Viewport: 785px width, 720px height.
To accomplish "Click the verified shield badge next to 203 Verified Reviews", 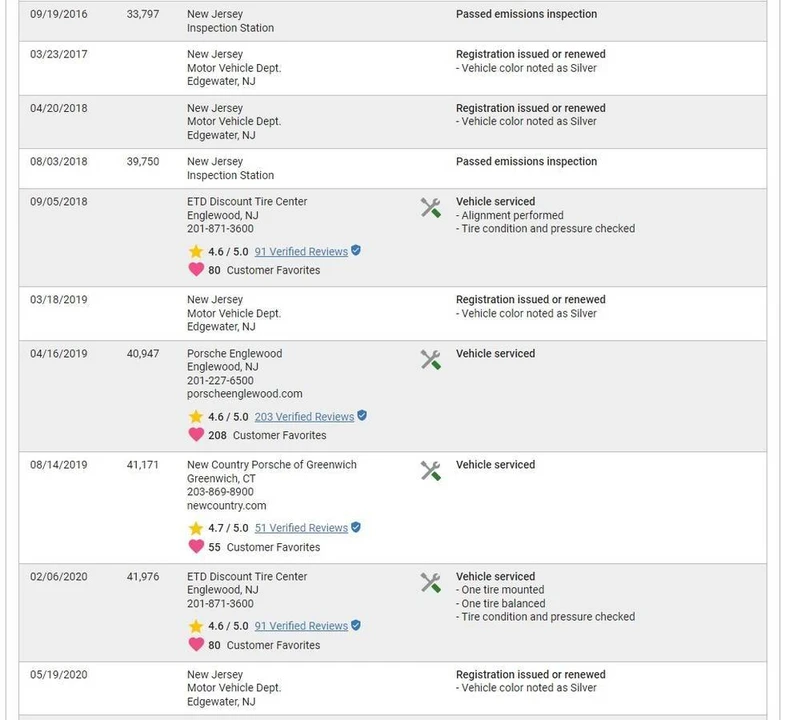I will tap(362, 416).
